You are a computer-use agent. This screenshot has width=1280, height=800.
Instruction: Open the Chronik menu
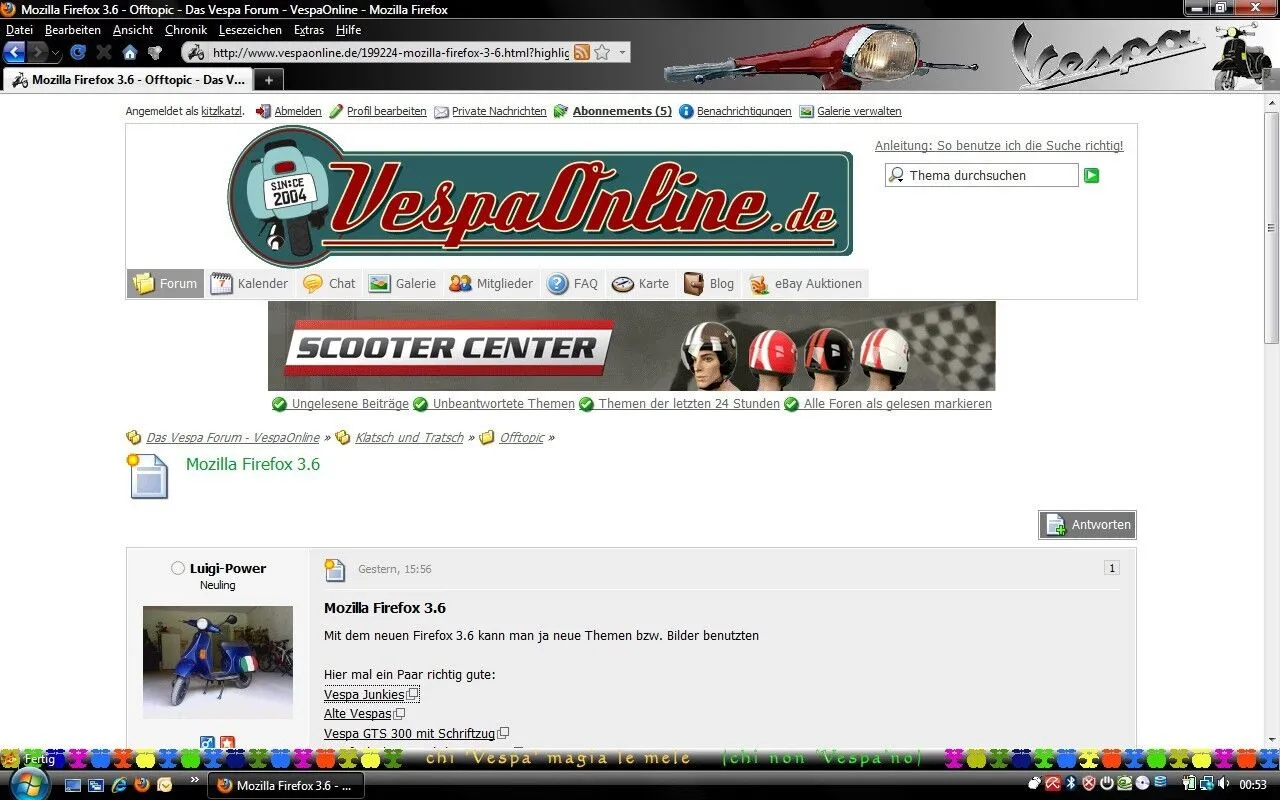point(186,30)
